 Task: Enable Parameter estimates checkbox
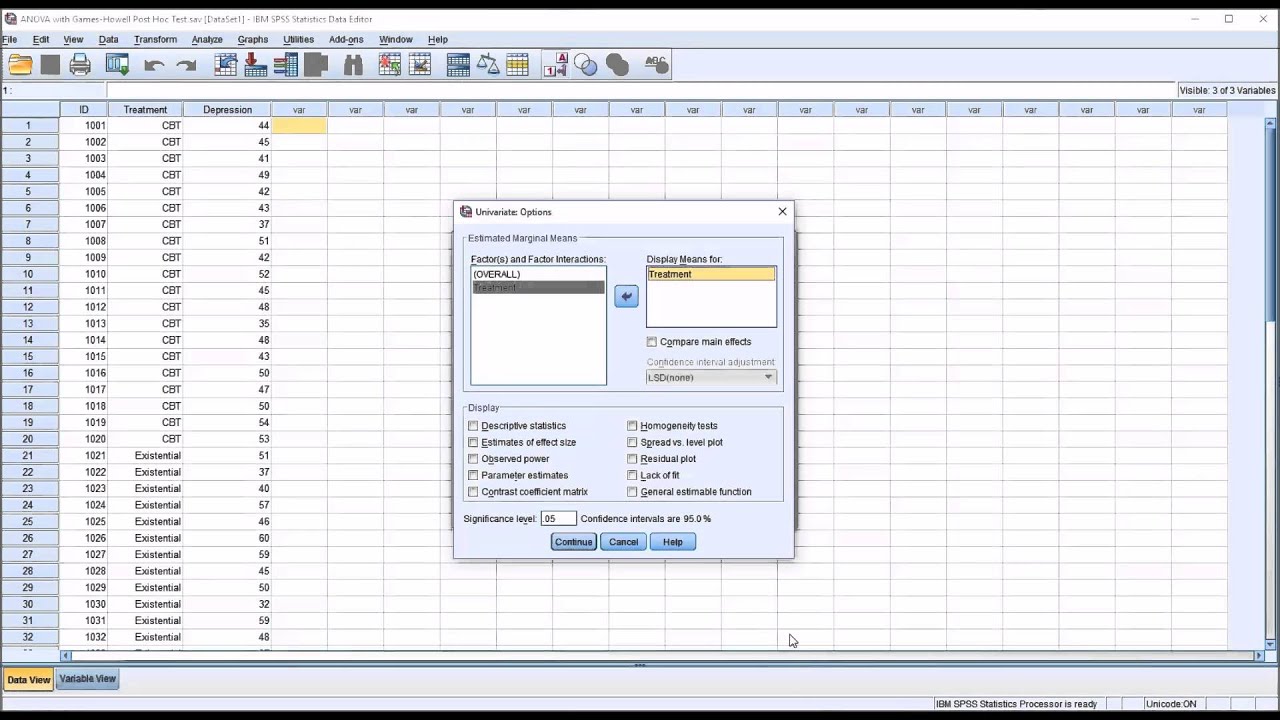474,475
